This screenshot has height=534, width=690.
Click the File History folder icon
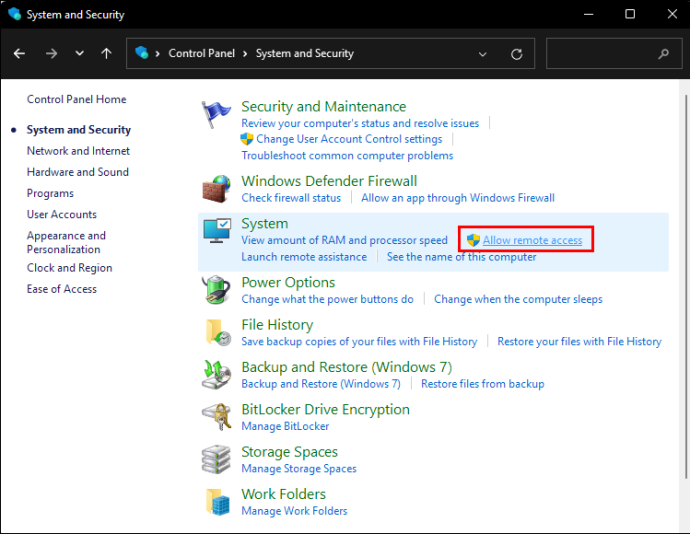pyautogui.click(x=218, y=332)
